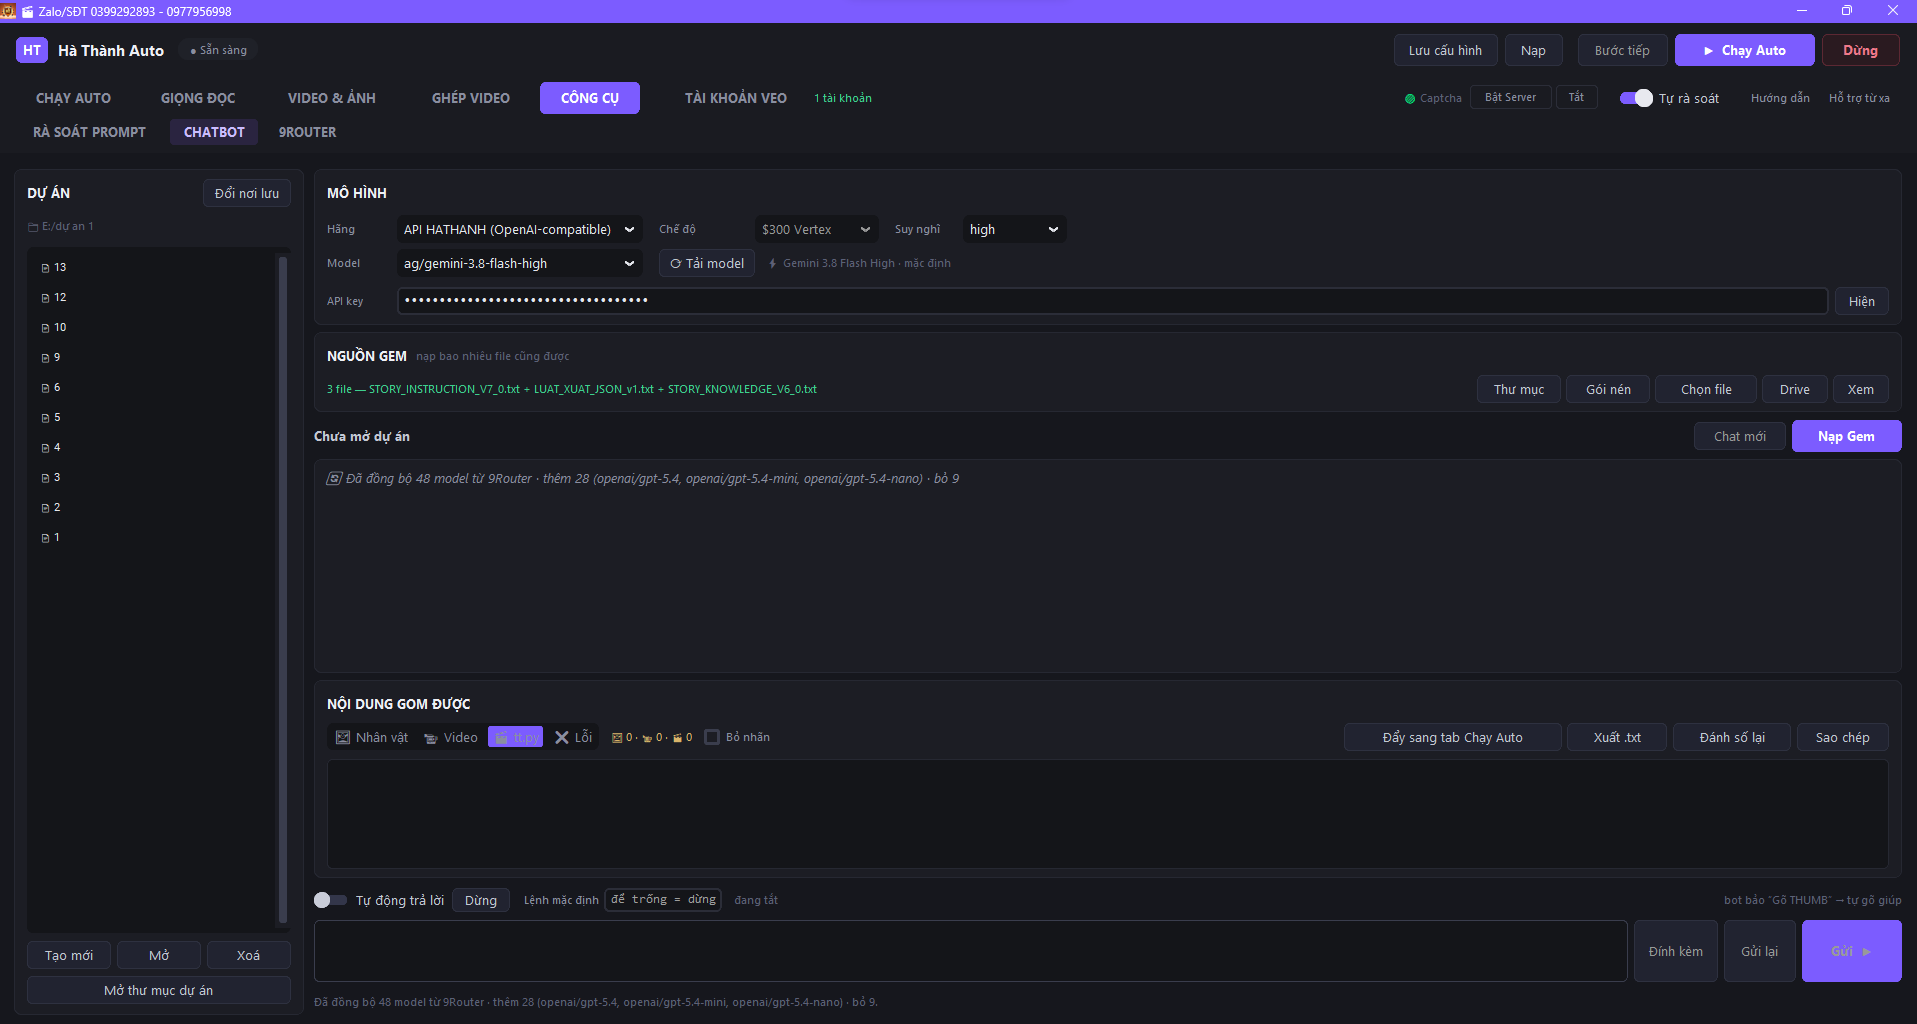Click Chạy Auto play button

click(1744, 50)
